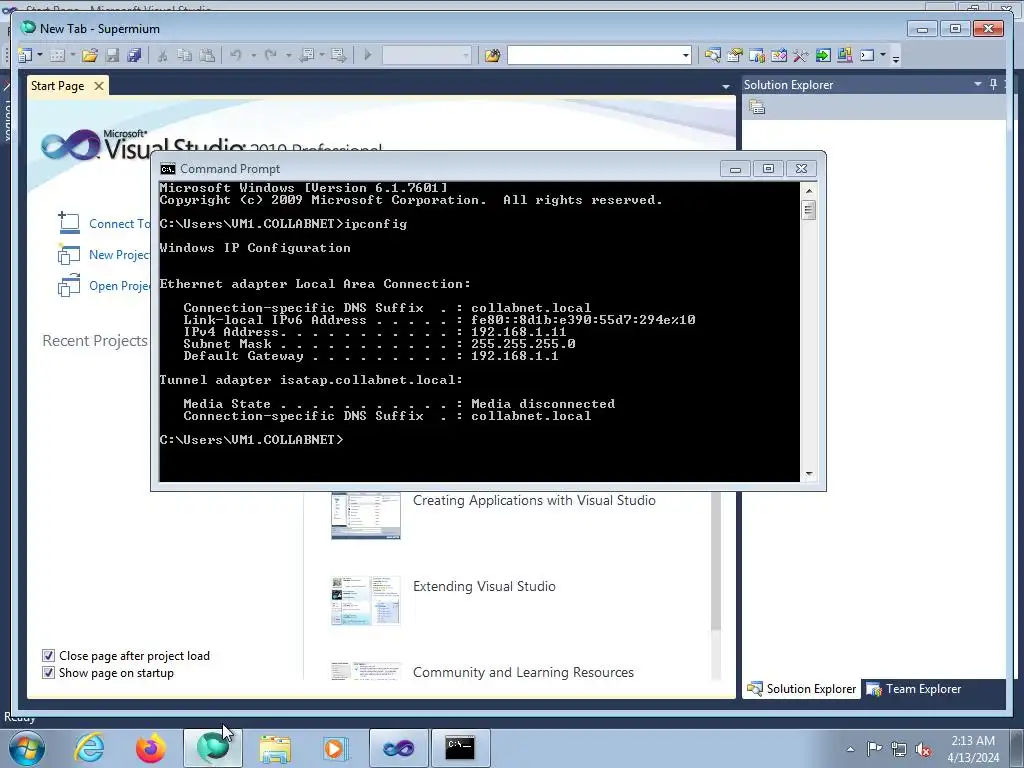Click icon beside Open Project link
This screenshot has width=1024, height=768.
(69, 285)
